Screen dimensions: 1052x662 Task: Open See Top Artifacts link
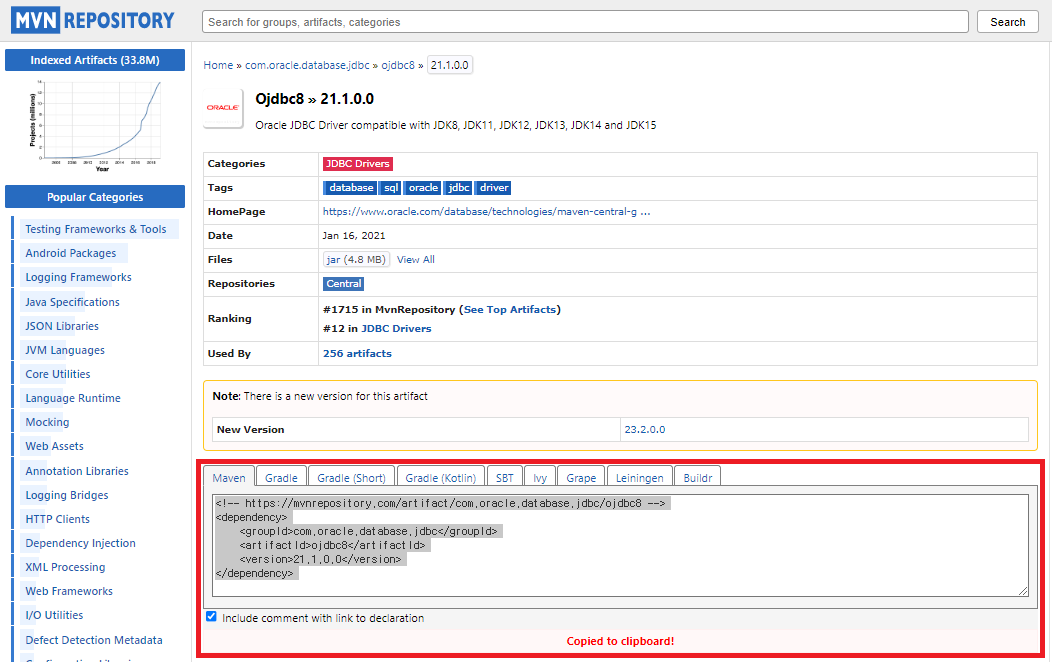pos(510,309)
